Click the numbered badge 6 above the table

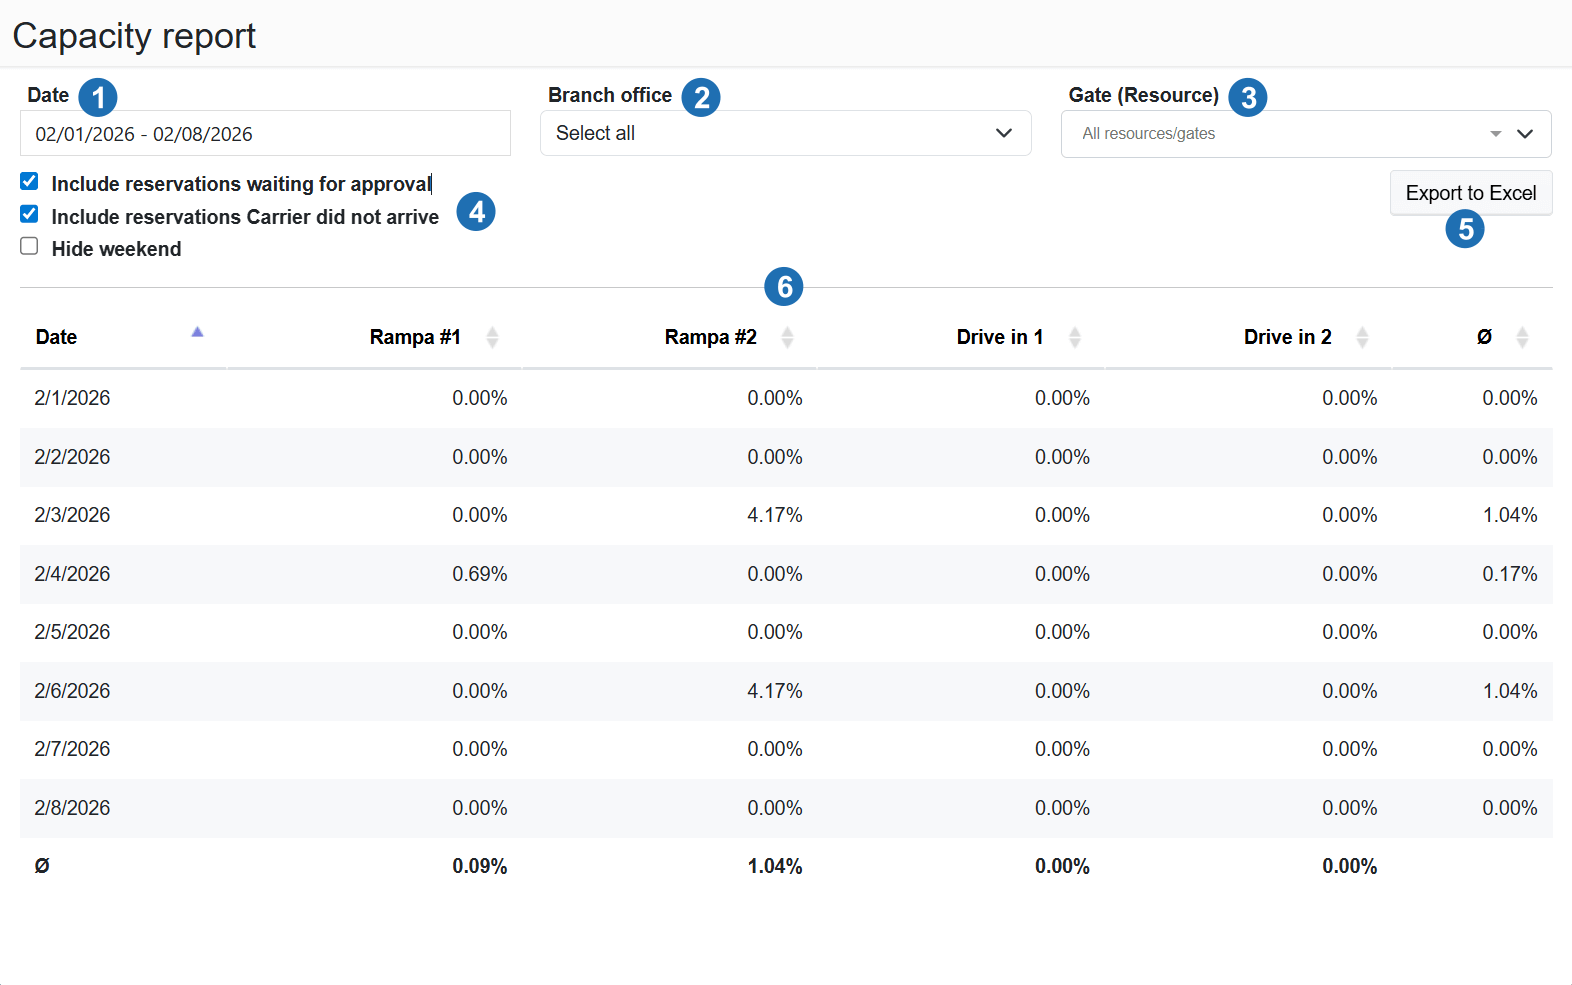pyautogui.click(x=784, y=287)
